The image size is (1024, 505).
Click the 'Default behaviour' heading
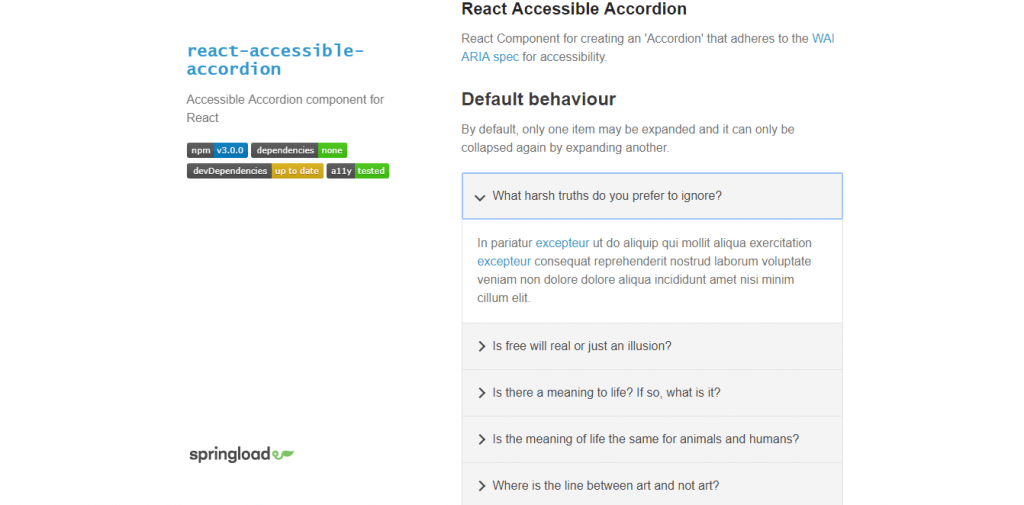538,99
